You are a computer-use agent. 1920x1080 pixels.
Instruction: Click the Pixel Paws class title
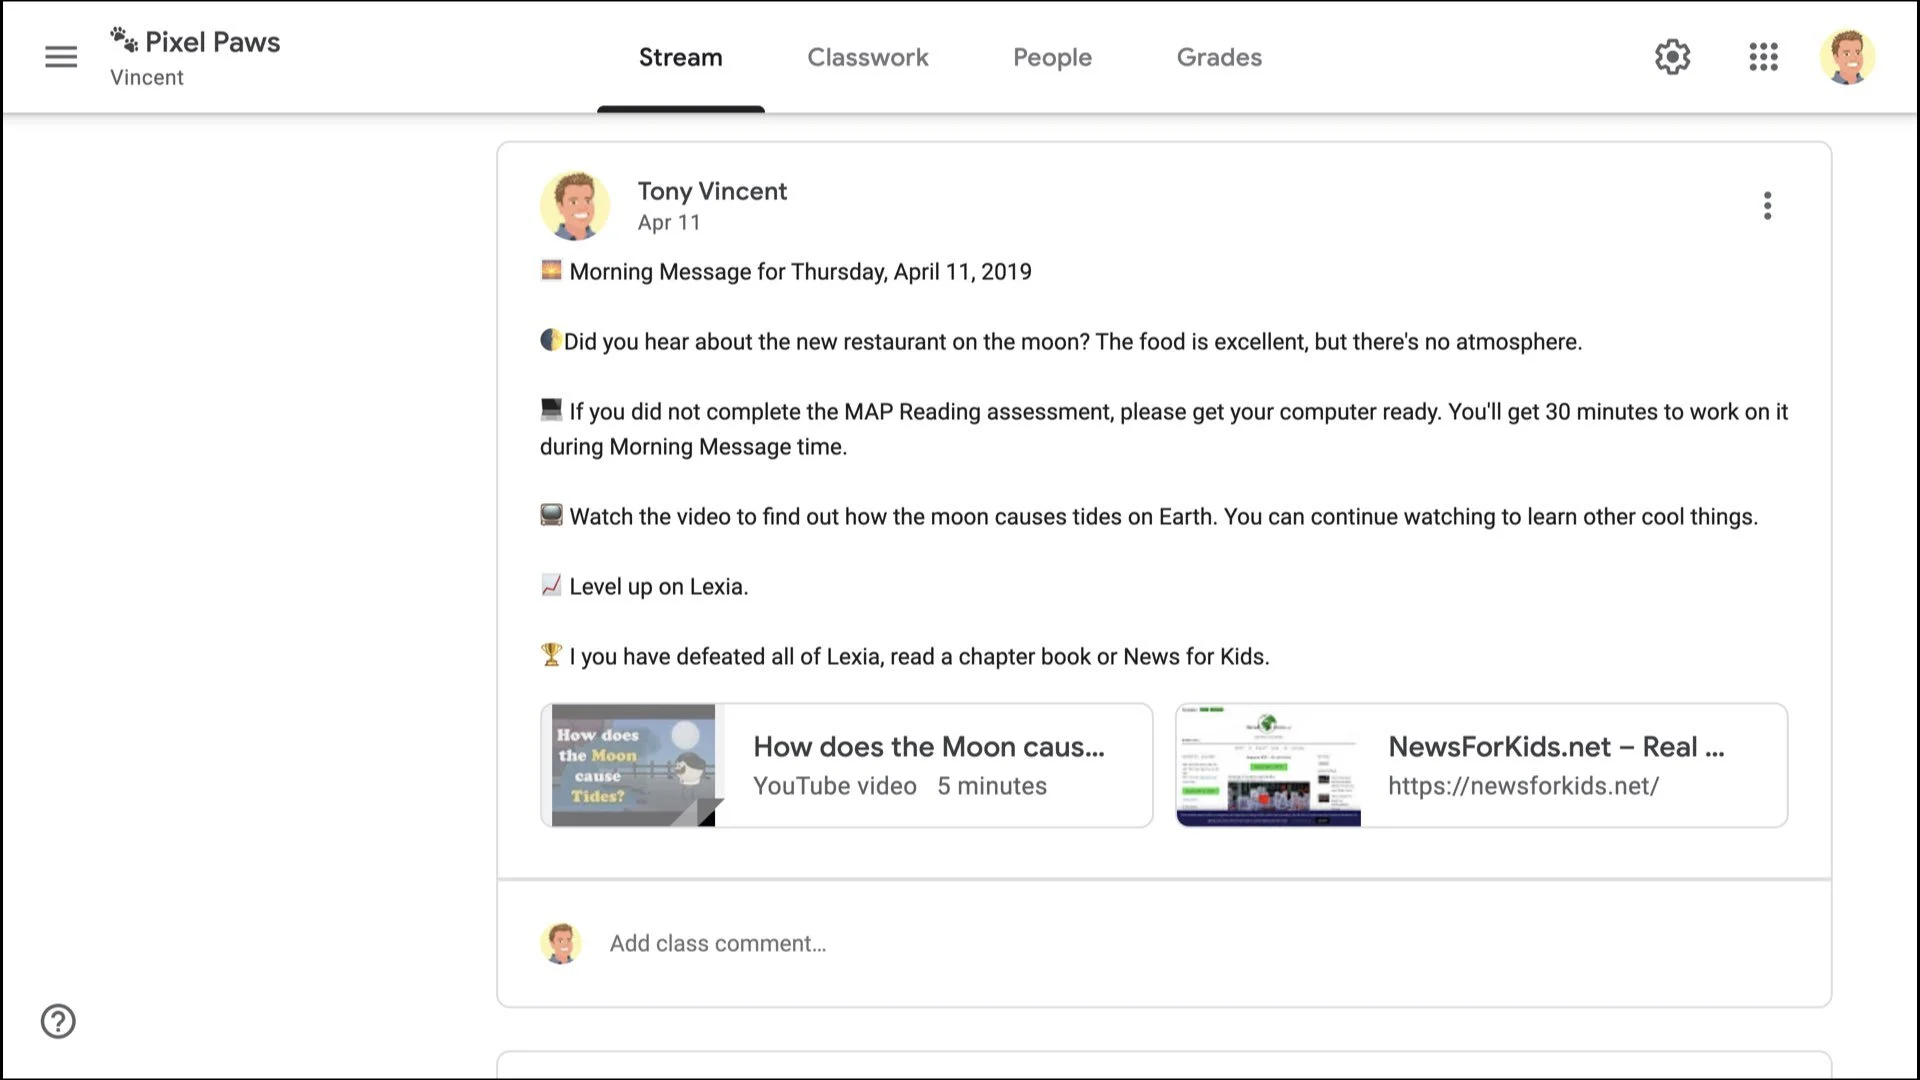pyautogui.click(x=212, y=42)
